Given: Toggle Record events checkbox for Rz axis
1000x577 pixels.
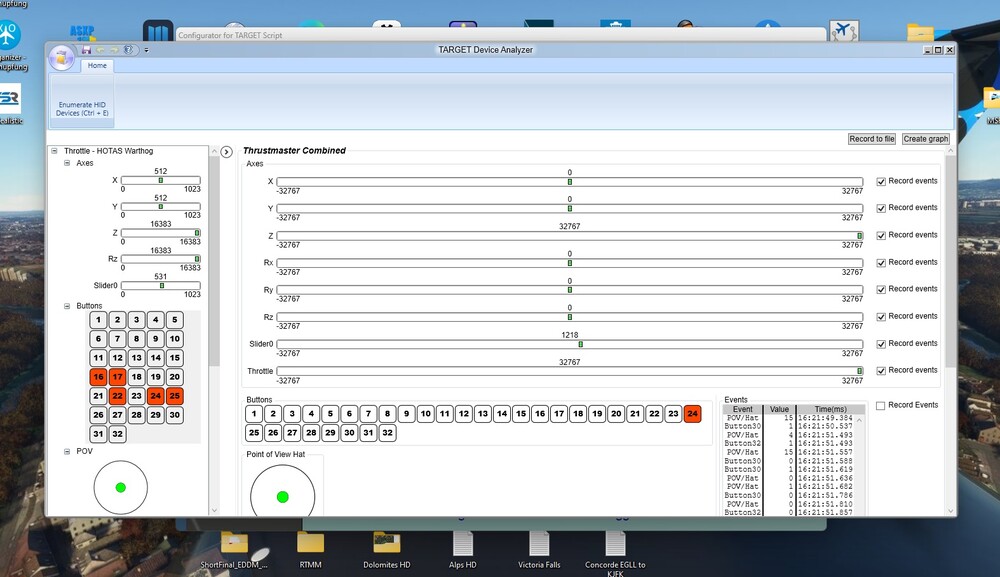Looking at the screenshot, I should tap(881, 317).
